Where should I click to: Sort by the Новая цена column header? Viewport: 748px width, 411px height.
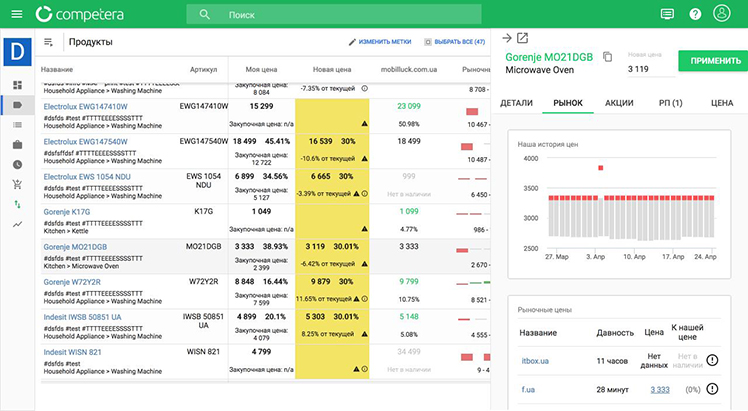(332, 70)
